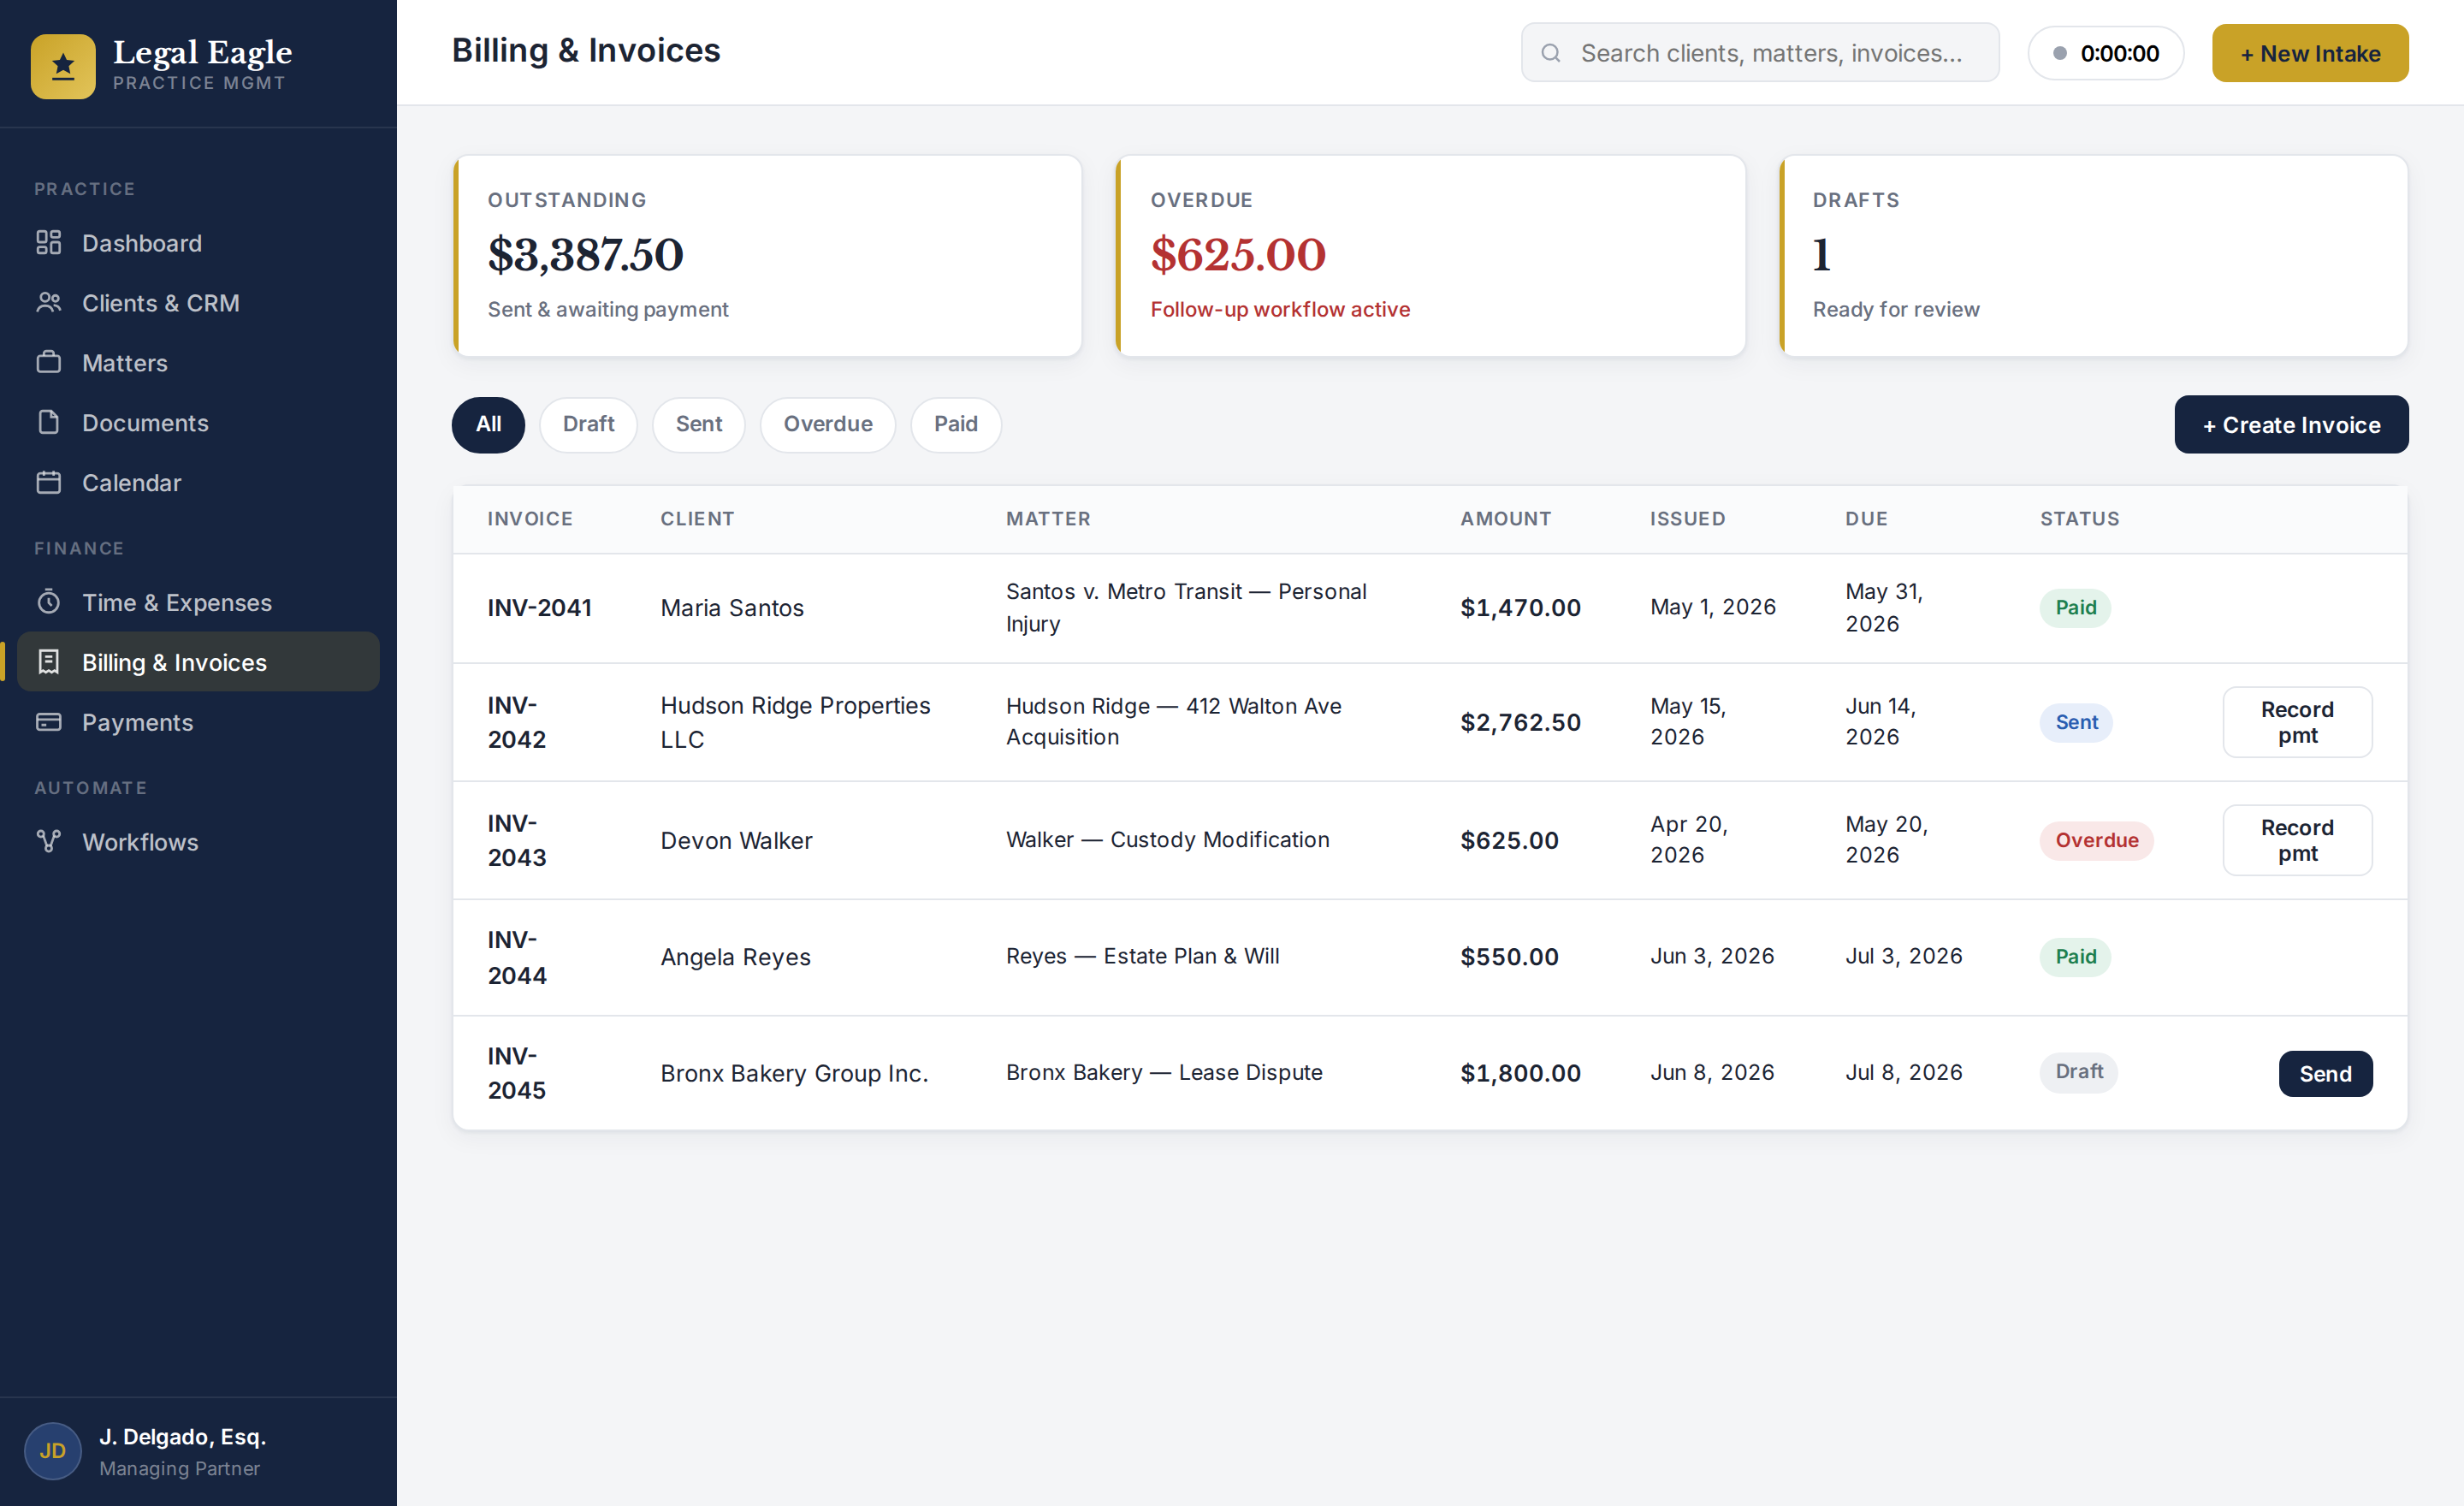Click the Clients & CRM people icon
The image size is (2464, 1506).
(x=48, y=303)
